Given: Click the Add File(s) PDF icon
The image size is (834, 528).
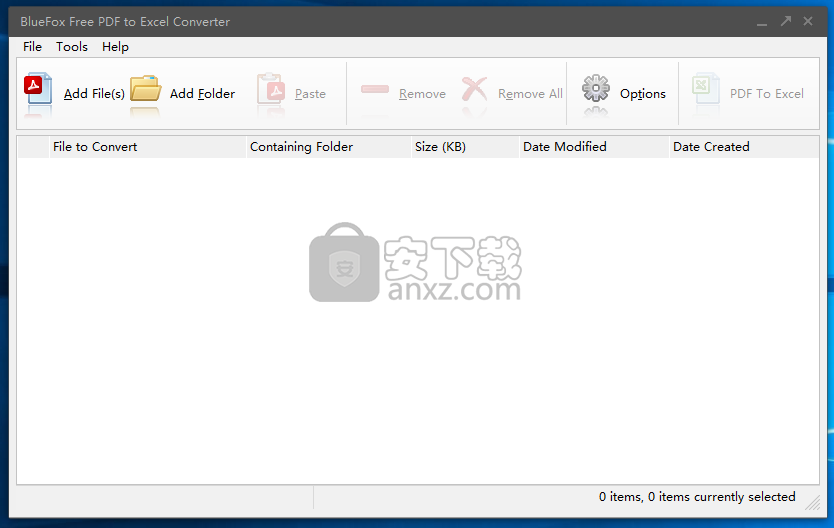Looking at the screenshot, I should pyautogui.click(x=38, y=88).
